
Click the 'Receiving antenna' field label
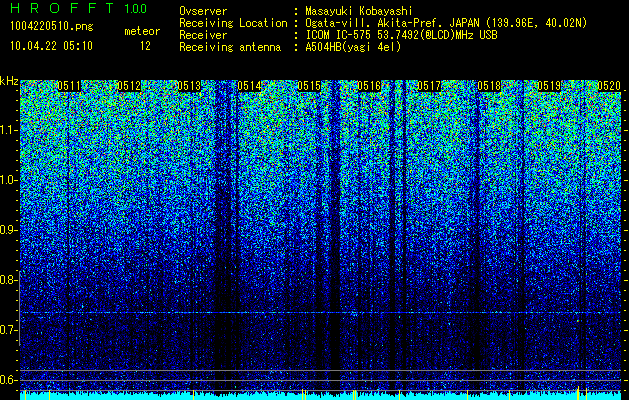tap(230, 47)
